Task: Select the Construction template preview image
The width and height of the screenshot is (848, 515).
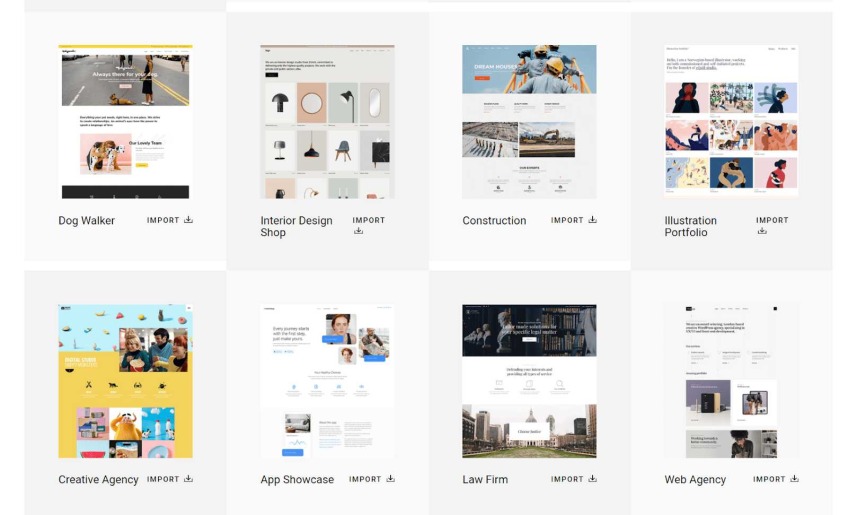Action: tap(529, 121)
